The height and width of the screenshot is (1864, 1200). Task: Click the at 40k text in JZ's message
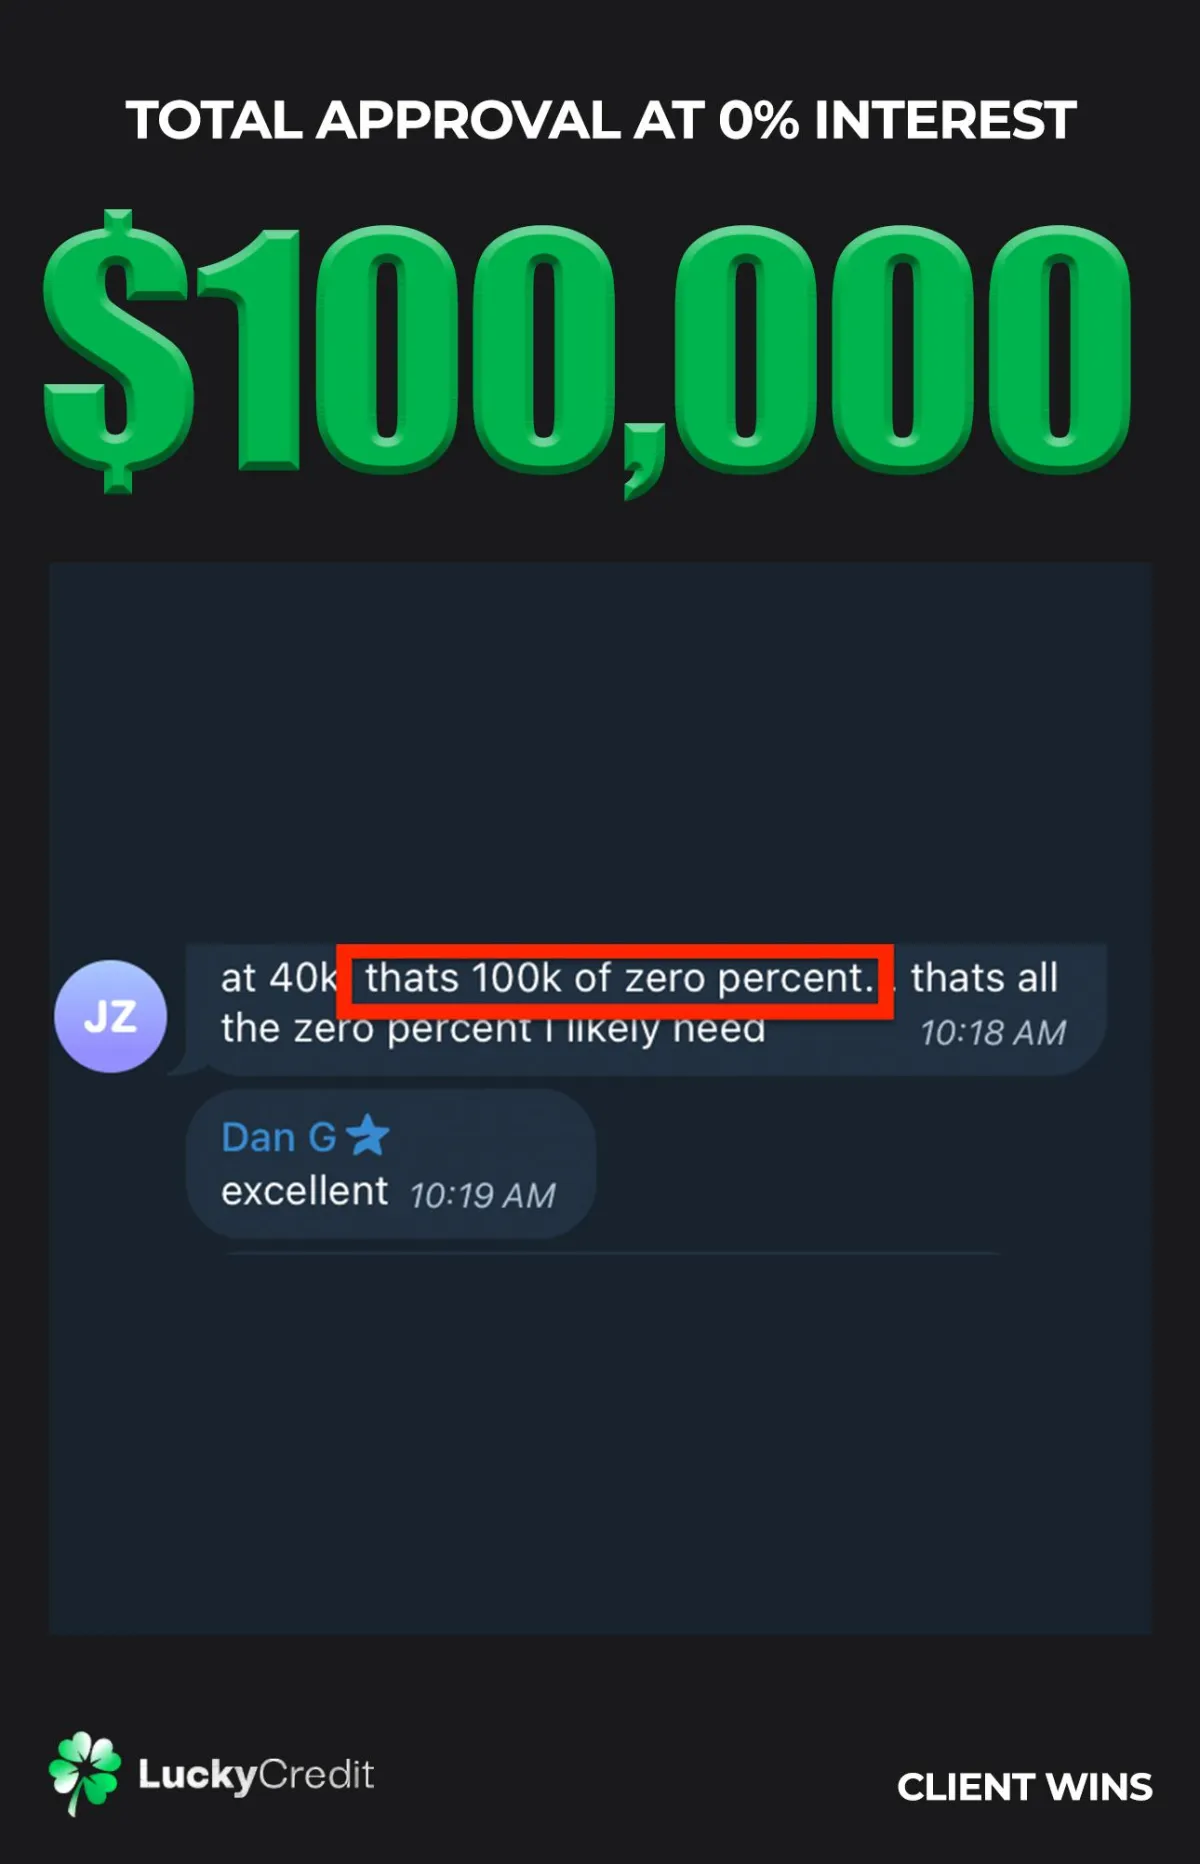pyautogui.click(x=279, y=978)
